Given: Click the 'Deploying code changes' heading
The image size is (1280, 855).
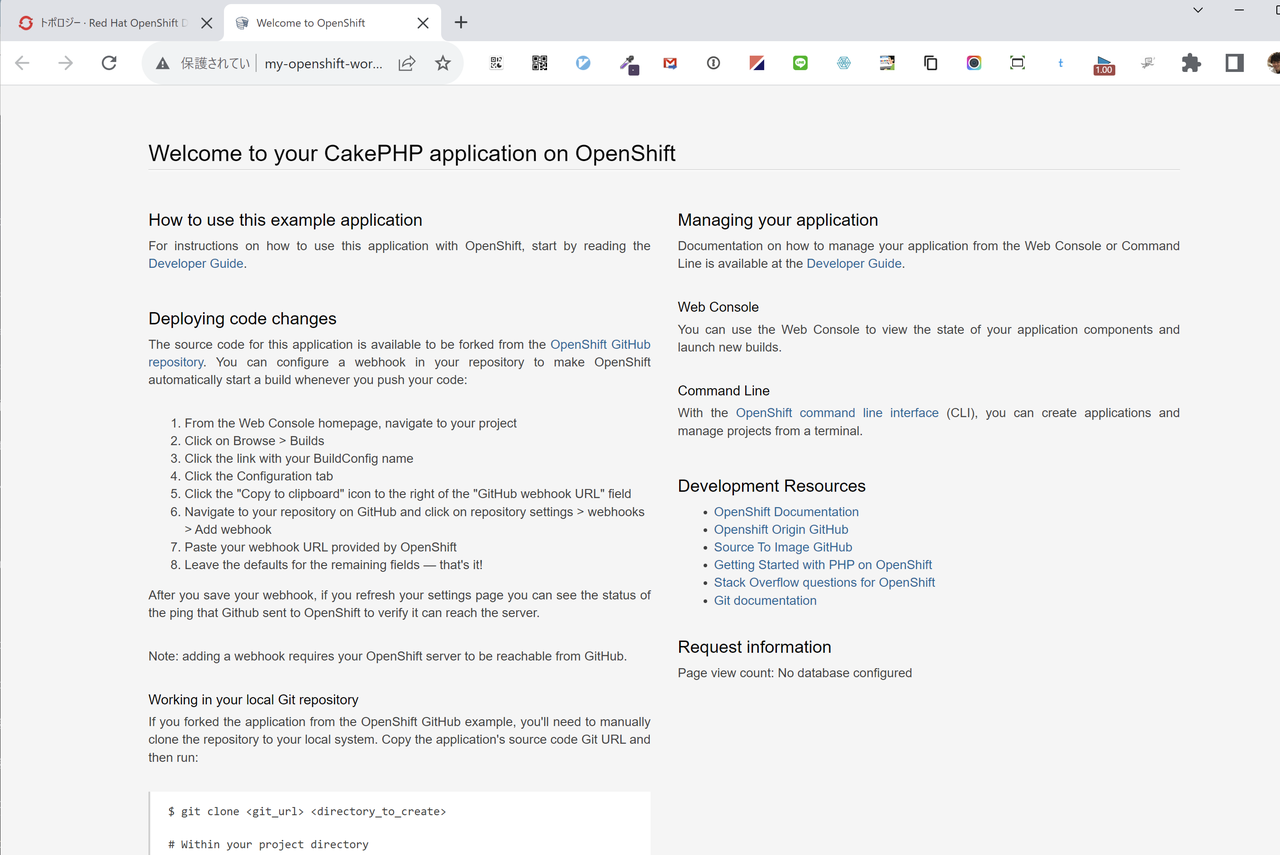Looking at the screenshot, I should pos(242,319).
